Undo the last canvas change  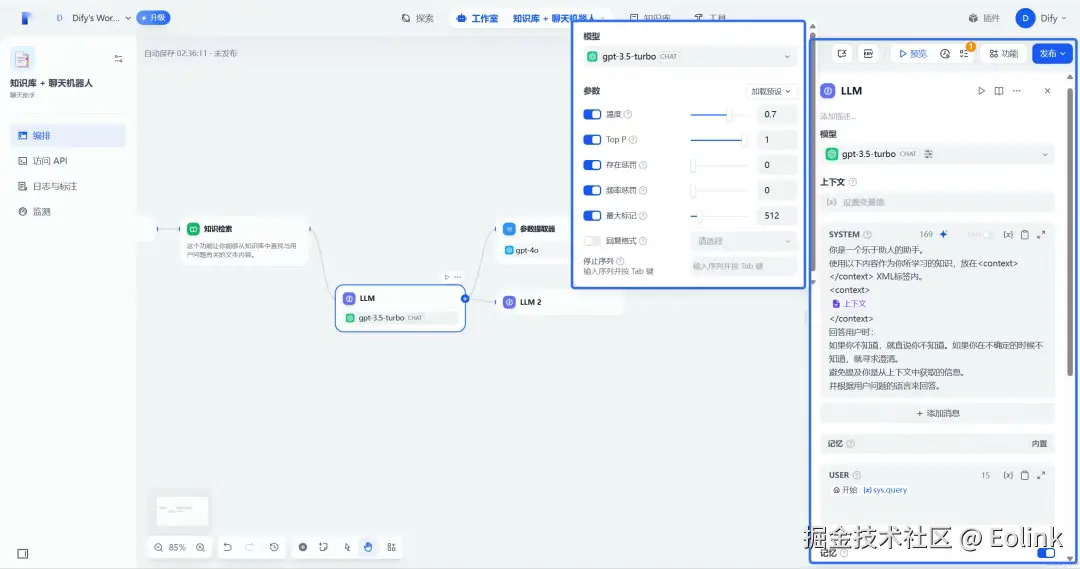pyautogui.click(x=227, y=548)
